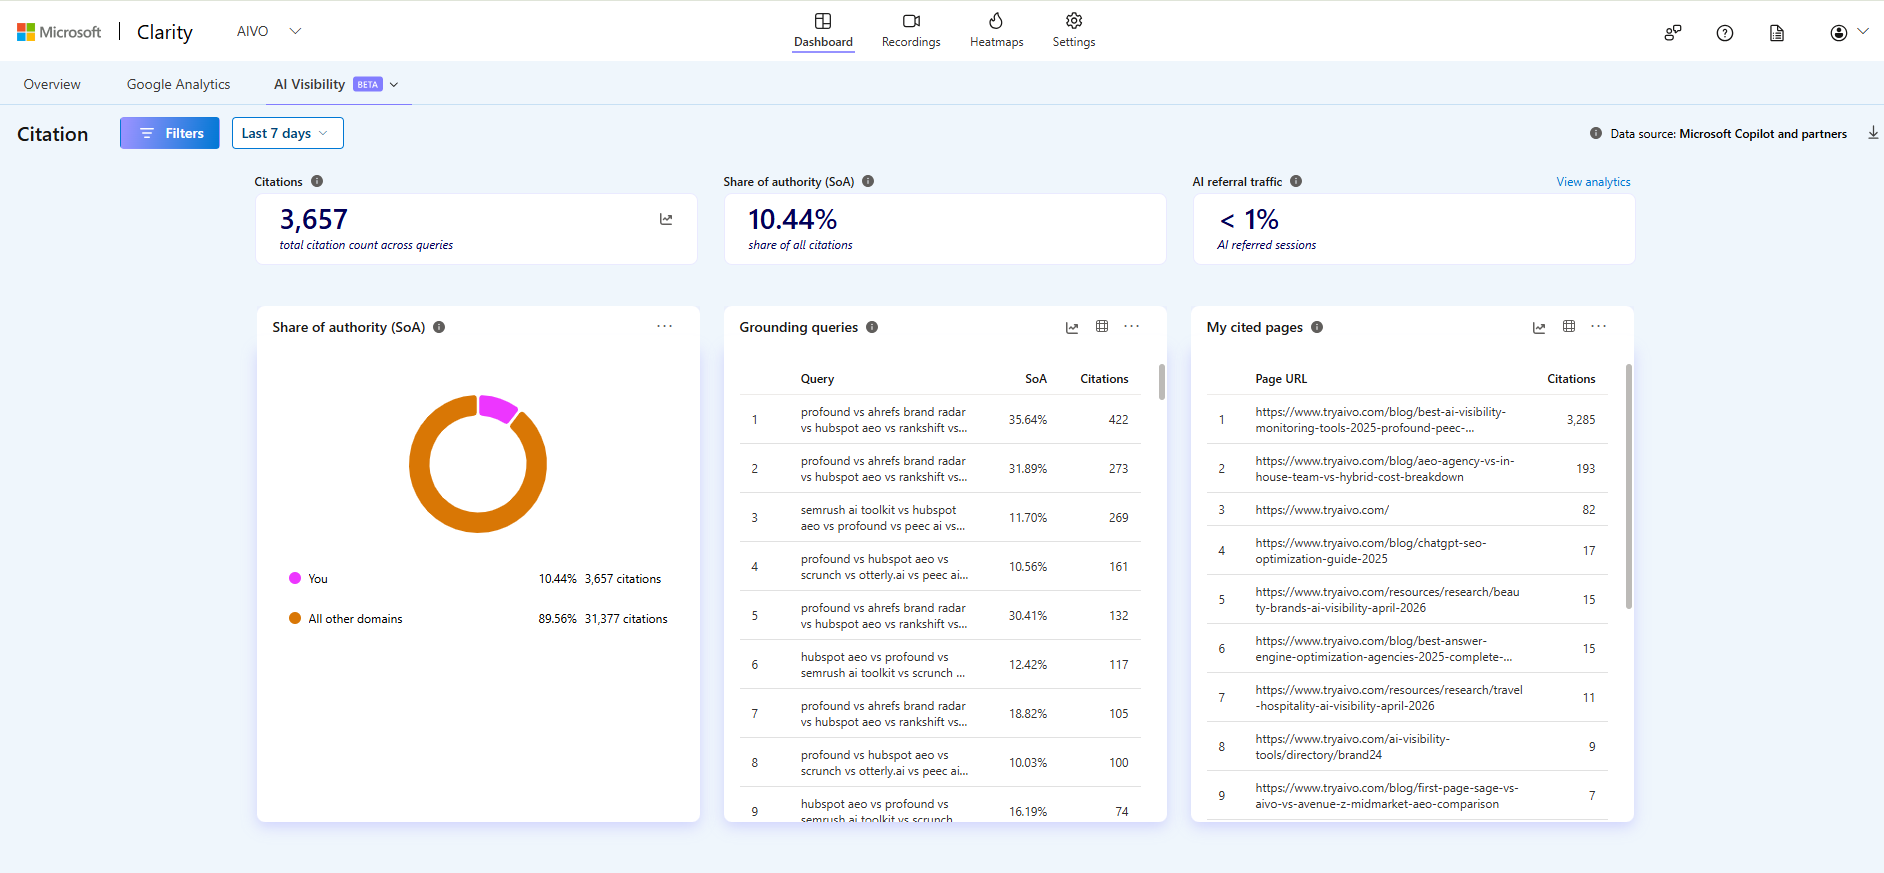The height and width of the screenshot is (873, 1884).
Task: Click info icon beside Citations heading
Action: [x=317, y=181]
